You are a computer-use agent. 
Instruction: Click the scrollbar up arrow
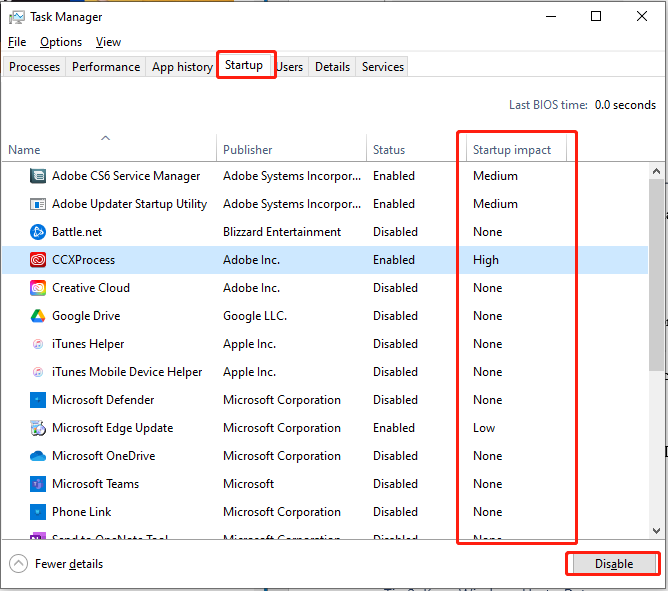pyautogui.click(x=656, y=171)
